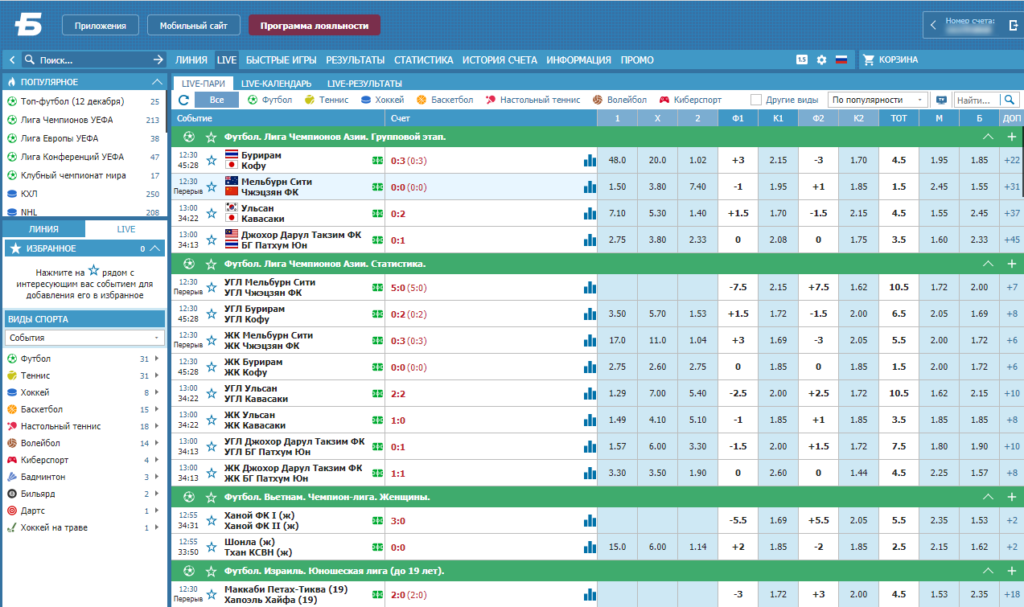Screen dimensions: 1024x607
Task: Click match tracker icon for Шонла (ж) row
Action: [377, 548]
